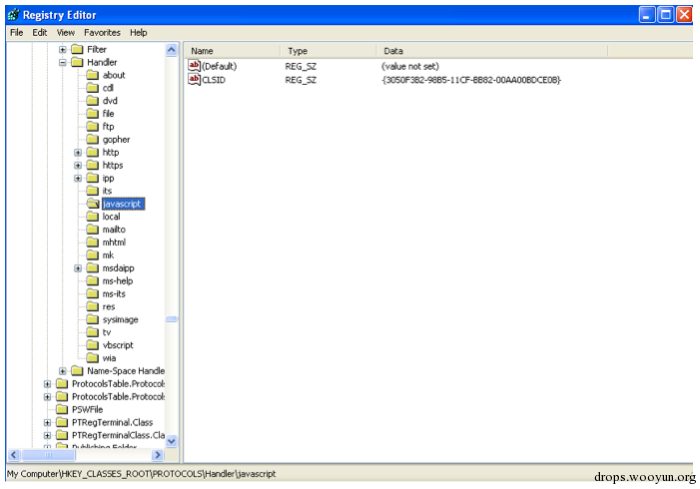Click the Name column header
The image size is (700, 489).
pos(233,51)
